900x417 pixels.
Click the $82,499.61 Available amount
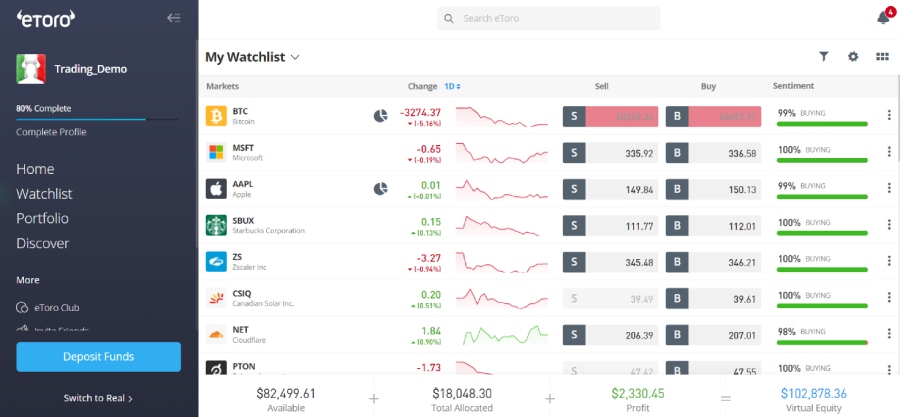point(286,393)
